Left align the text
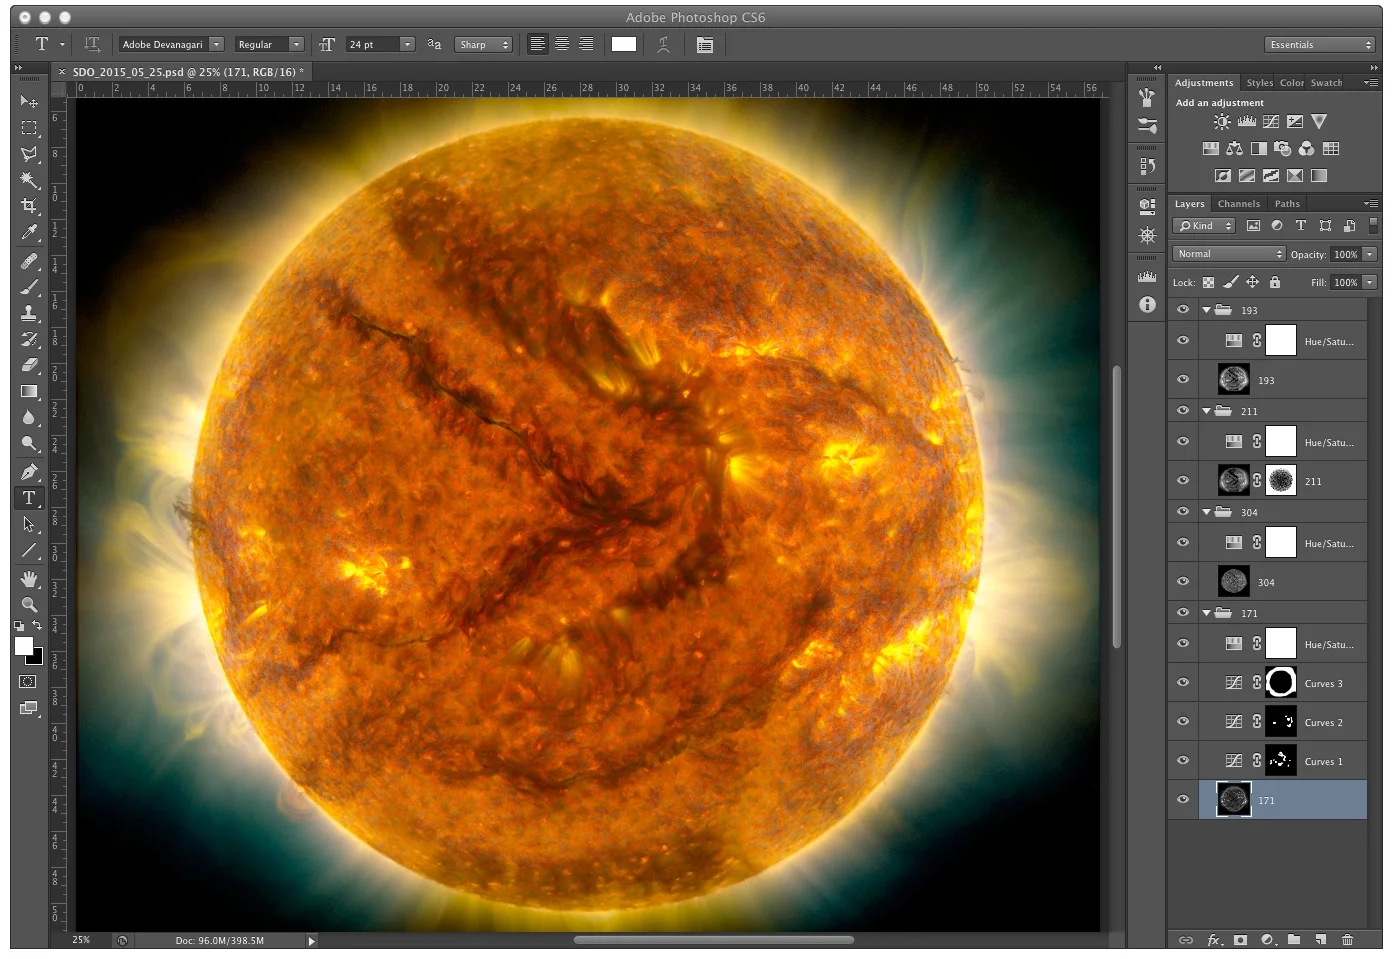The width and height of the screenshot is (1393, 959). pos(538,44)
